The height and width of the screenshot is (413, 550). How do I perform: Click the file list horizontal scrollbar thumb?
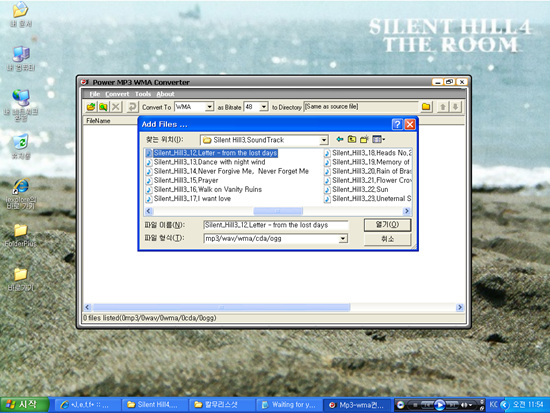tap(278, 211)
